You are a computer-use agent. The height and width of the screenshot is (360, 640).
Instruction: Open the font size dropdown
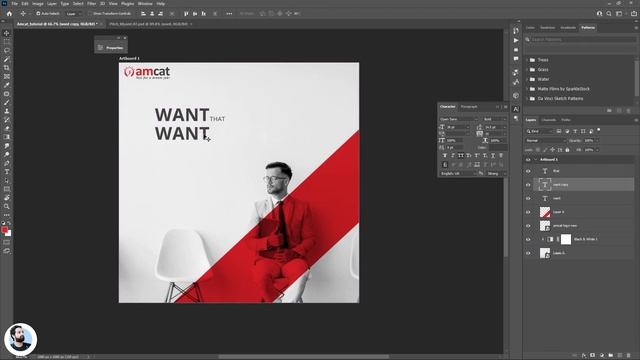click(x=468, y=127)
